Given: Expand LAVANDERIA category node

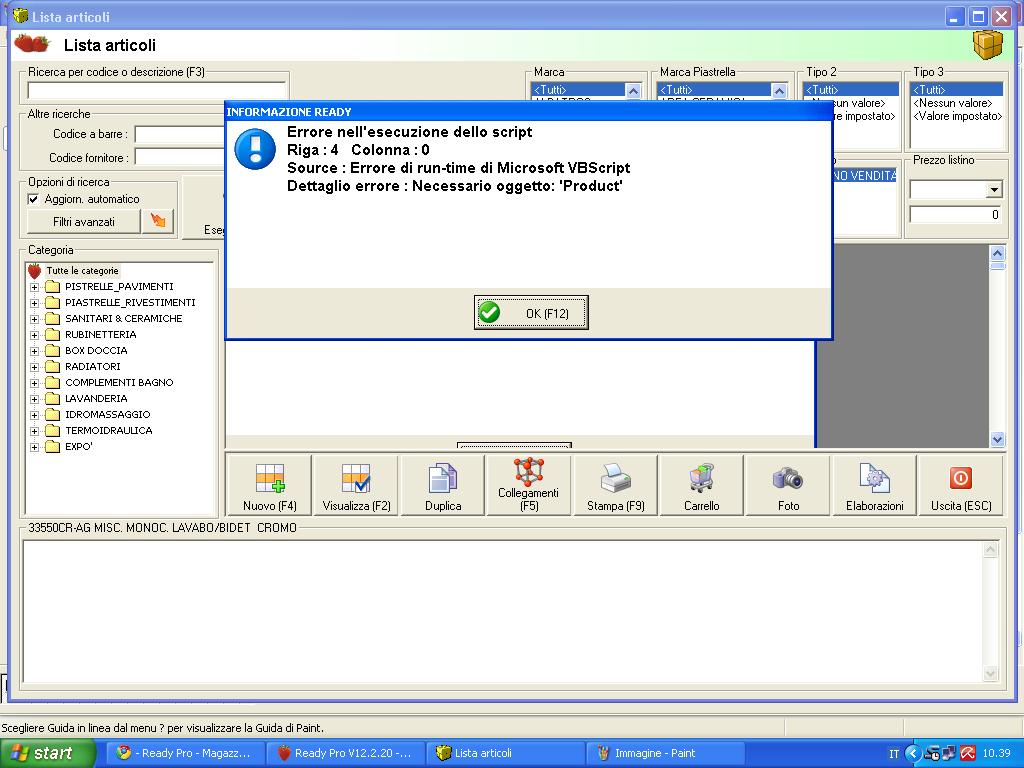Looking at the screenshot, I should tap(35, 399).
